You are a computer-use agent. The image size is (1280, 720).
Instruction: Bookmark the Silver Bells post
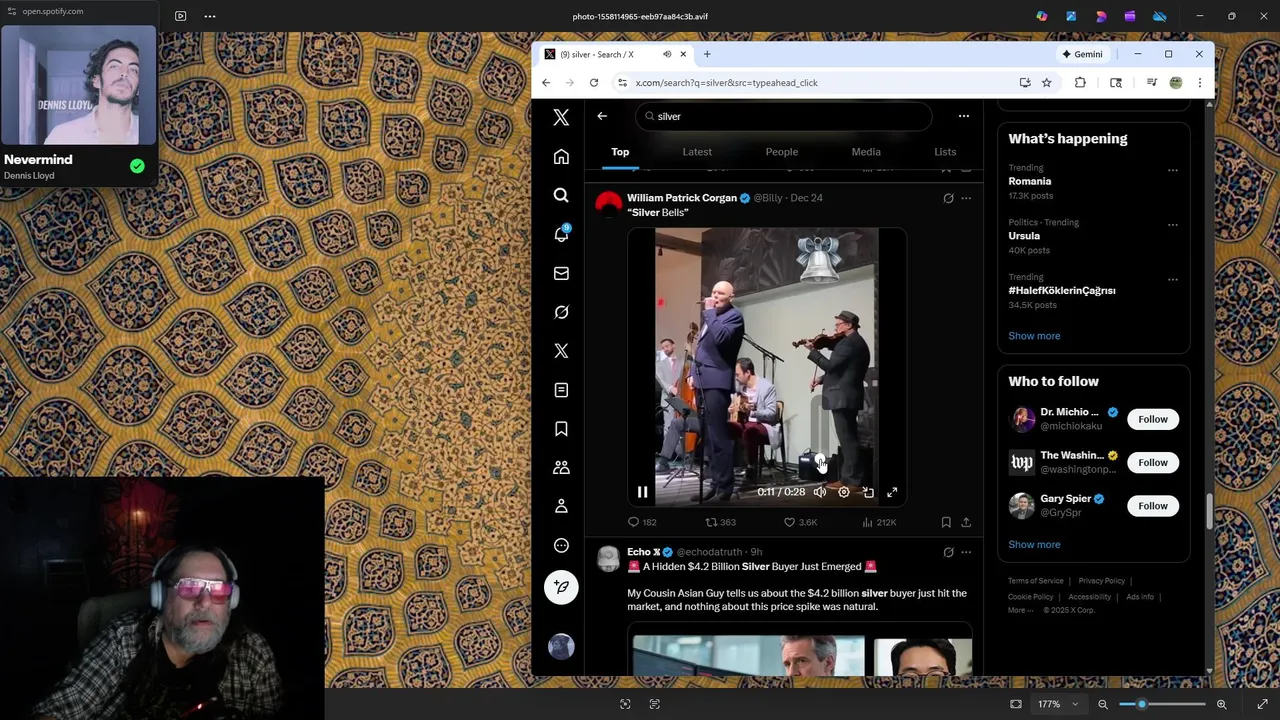[x=946, y=522]
